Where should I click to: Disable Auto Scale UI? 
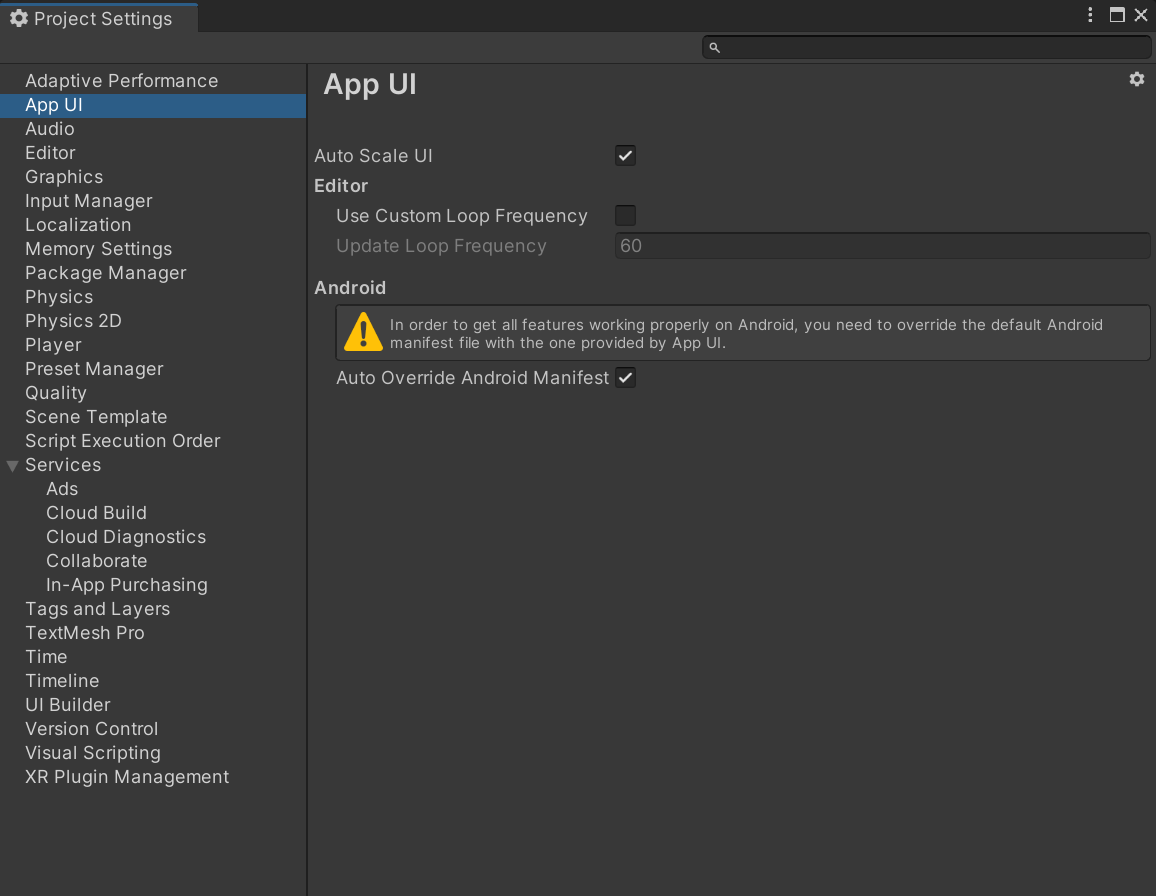625,155
